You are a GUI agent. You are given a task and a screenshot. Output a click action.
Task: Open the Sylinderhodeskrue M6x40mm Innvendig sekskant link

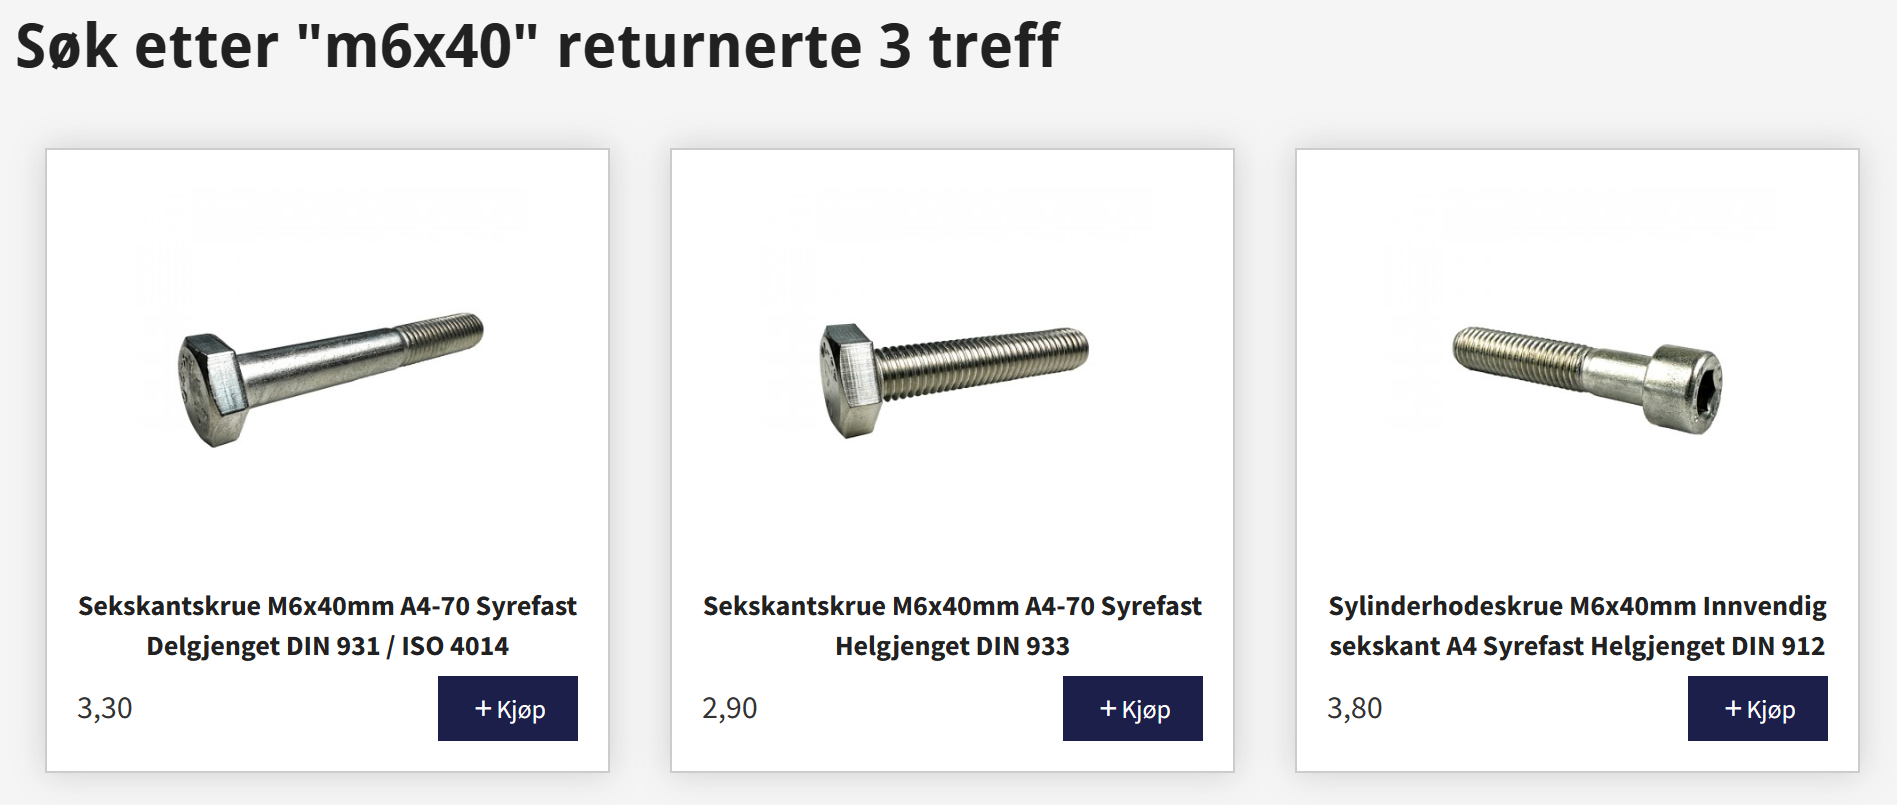coord(1577,626)
